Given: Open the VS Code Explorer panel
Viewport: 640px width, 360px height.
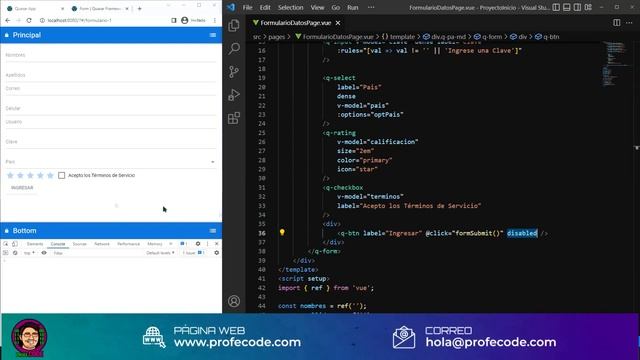Looking at the screenshot, I should (x=234, y=25).
